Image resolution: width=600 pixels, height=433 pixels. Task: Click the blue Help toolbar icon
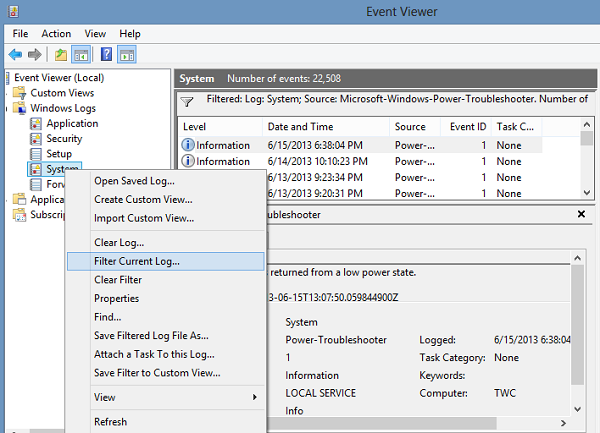coord(107,54)
